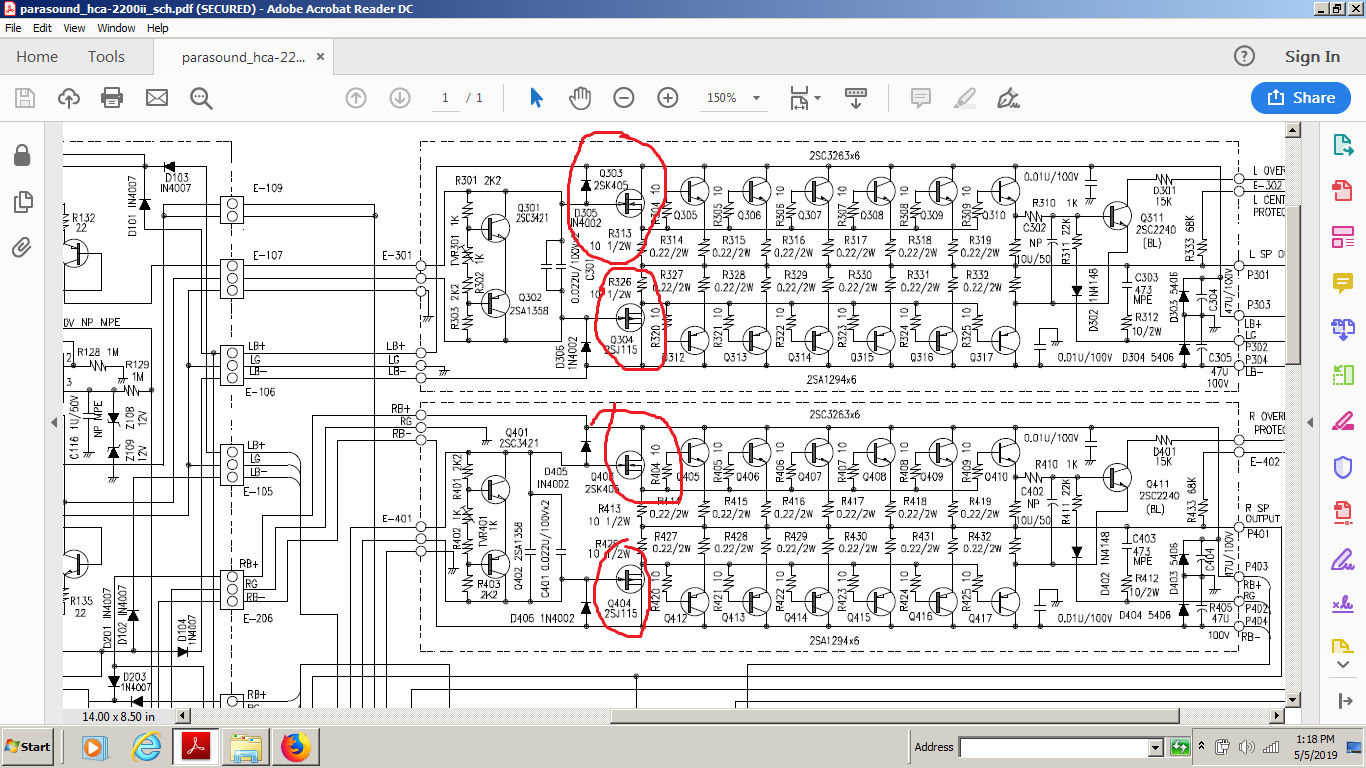Click the upload to cloud icon
Image resolution: width=1366 pixels, height=768 pixels.
pos(69,98)
